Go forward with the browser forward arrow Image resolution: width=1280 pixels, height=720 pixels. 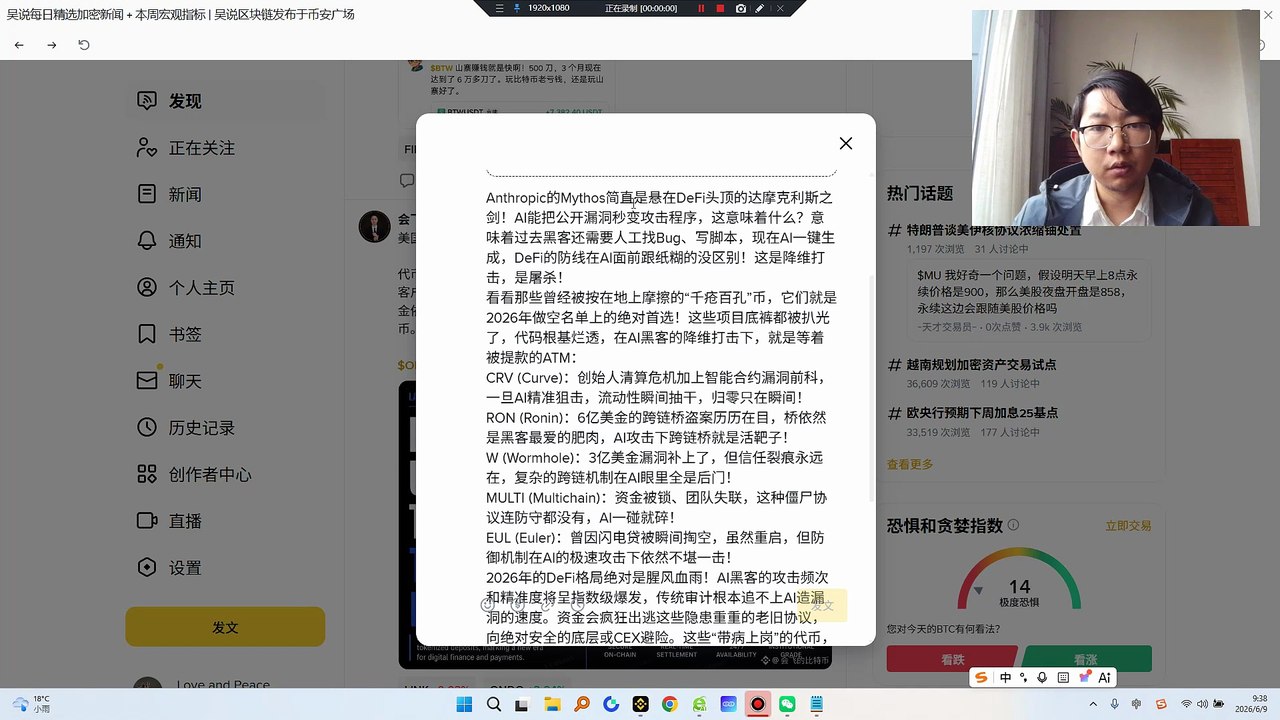[x=52, y=45]
